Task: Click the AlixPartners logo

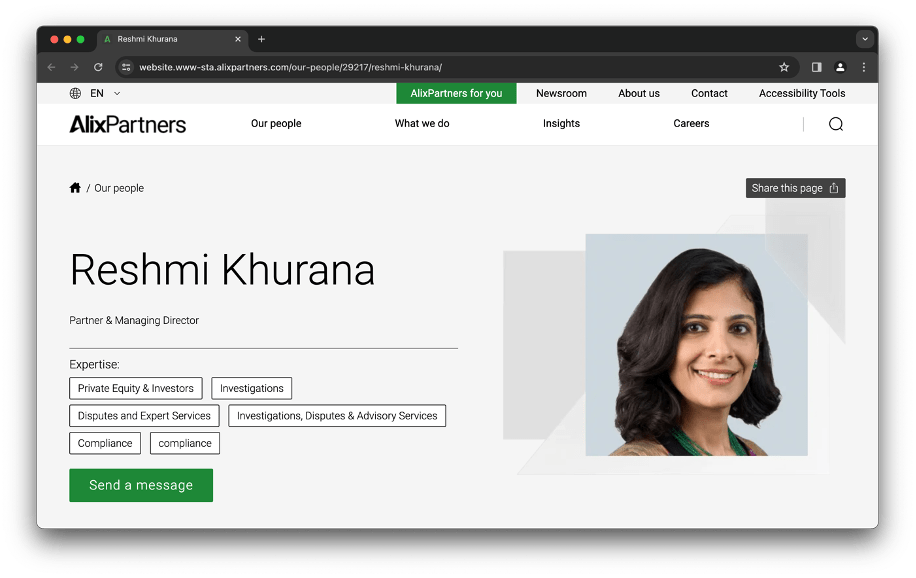Action: tap(127, 124)
